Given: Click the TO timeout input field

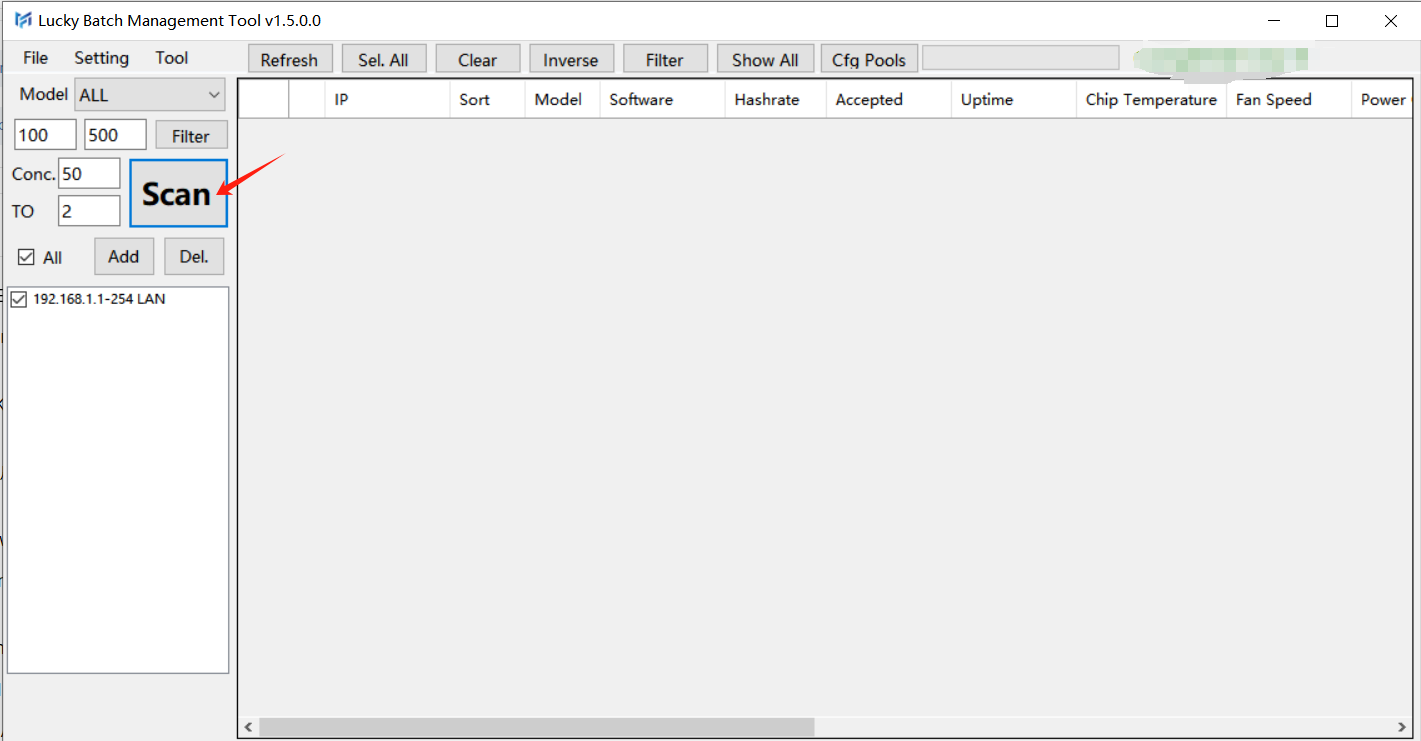Looking at the screenshot, I should point(89,211).
